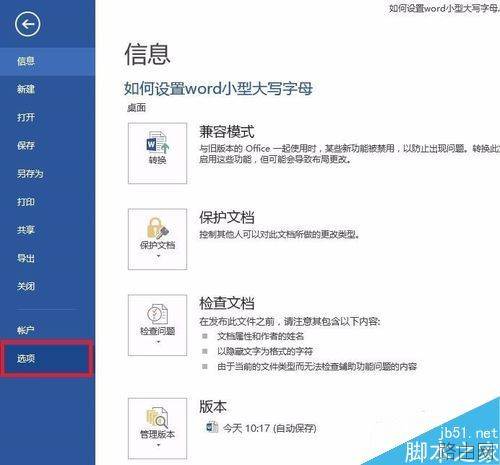Open 另存为 menu entry
The image size is (500, 465).
47,174
